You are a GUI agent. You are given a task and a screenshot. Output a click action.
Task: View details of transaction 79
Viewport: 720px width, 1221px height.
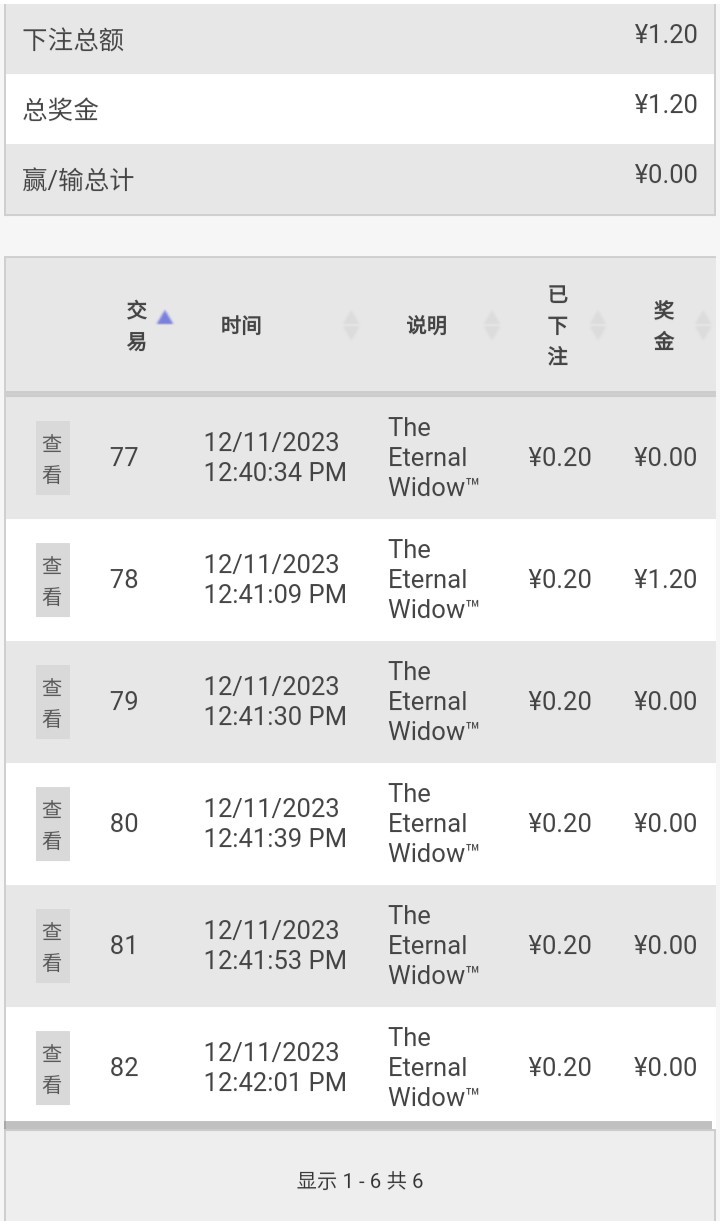click(x=52, y=702)
